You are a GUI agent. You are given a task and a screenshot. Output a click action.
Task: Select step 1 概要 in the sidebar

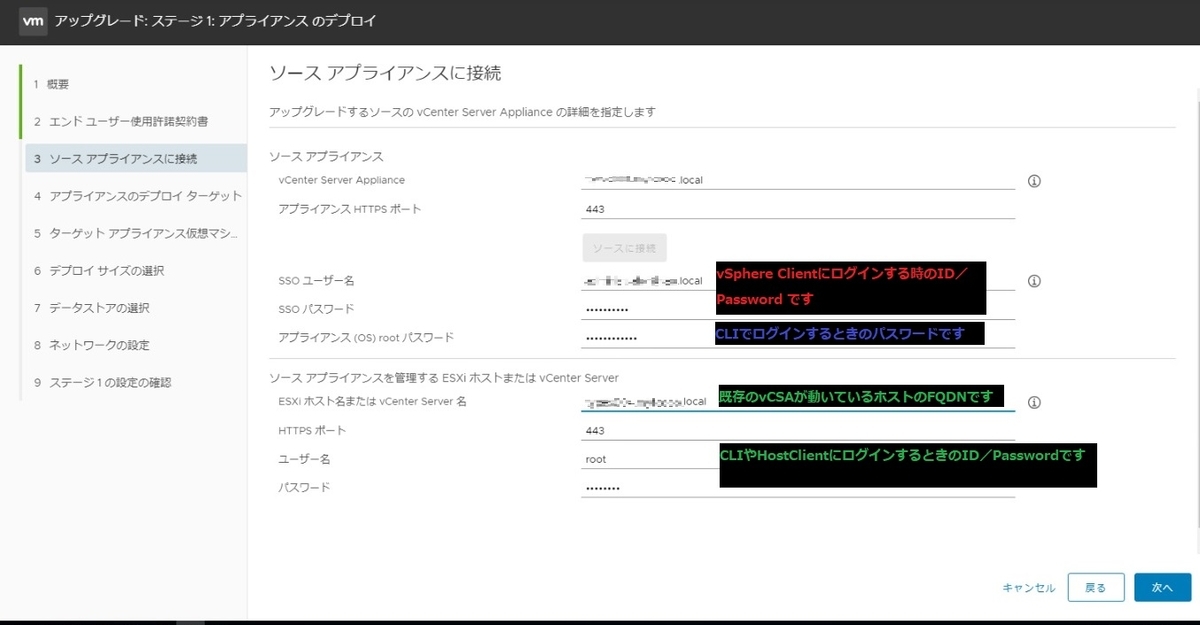pyautogui.click(x=56, y=84)
